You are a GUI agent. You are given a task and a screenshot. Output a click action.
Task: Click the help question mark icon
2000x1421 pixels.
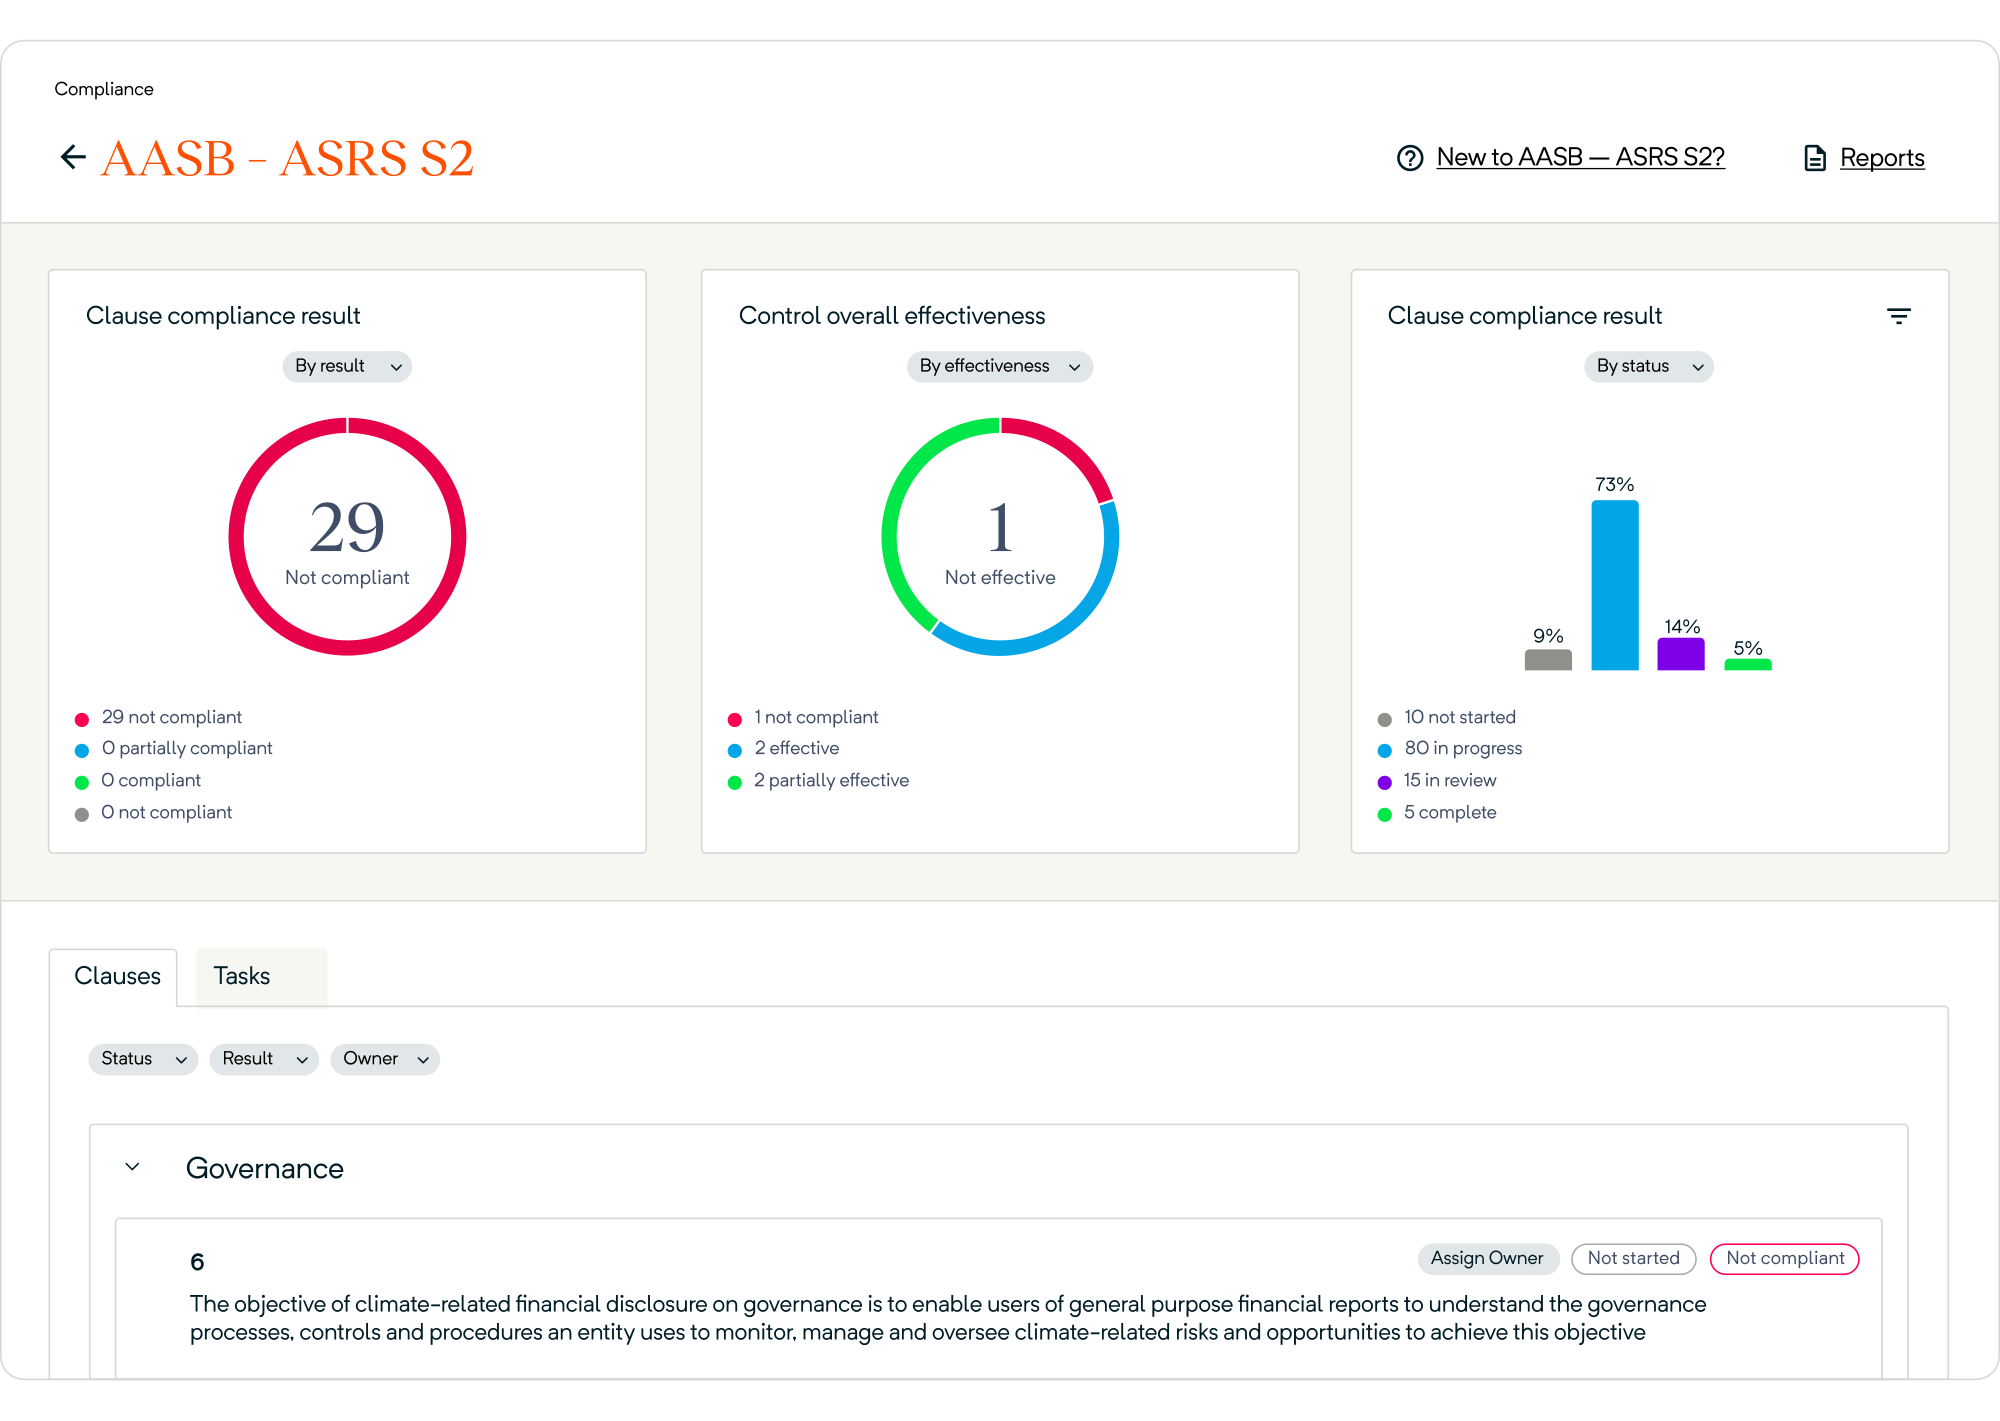pos(1410,158)
